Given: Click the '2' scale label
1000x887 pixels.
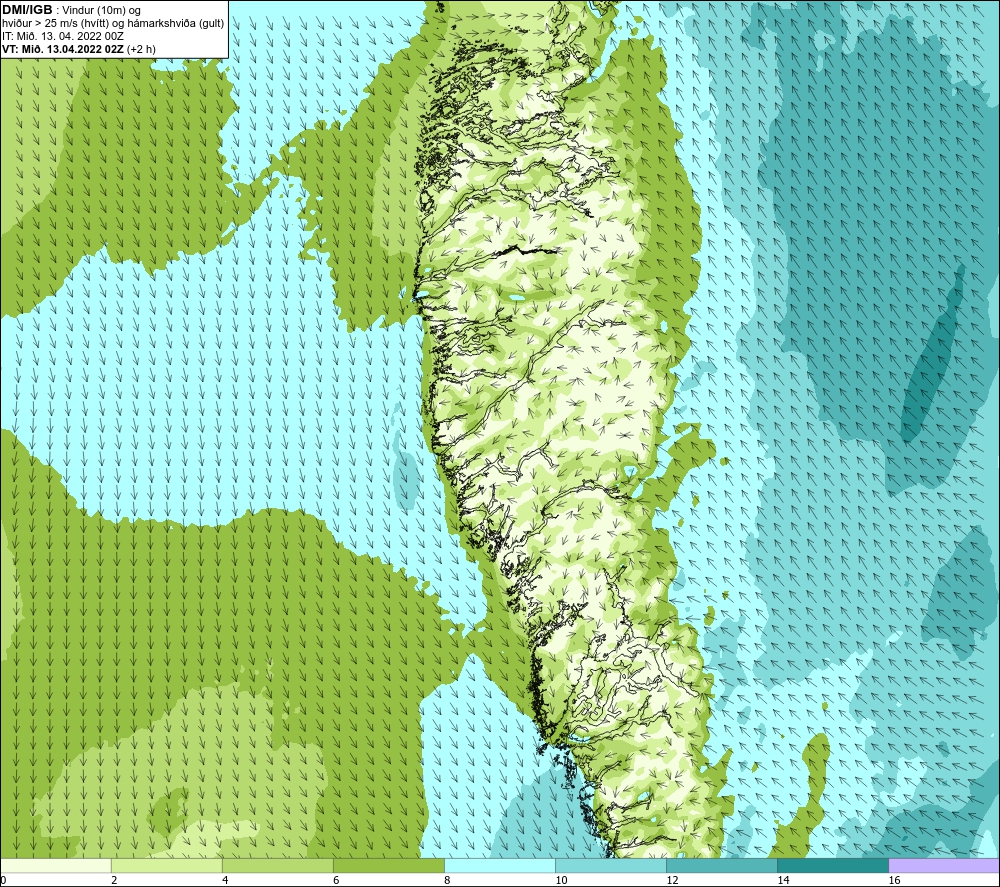Looking at the screenshot, I should tap(114, 881).
